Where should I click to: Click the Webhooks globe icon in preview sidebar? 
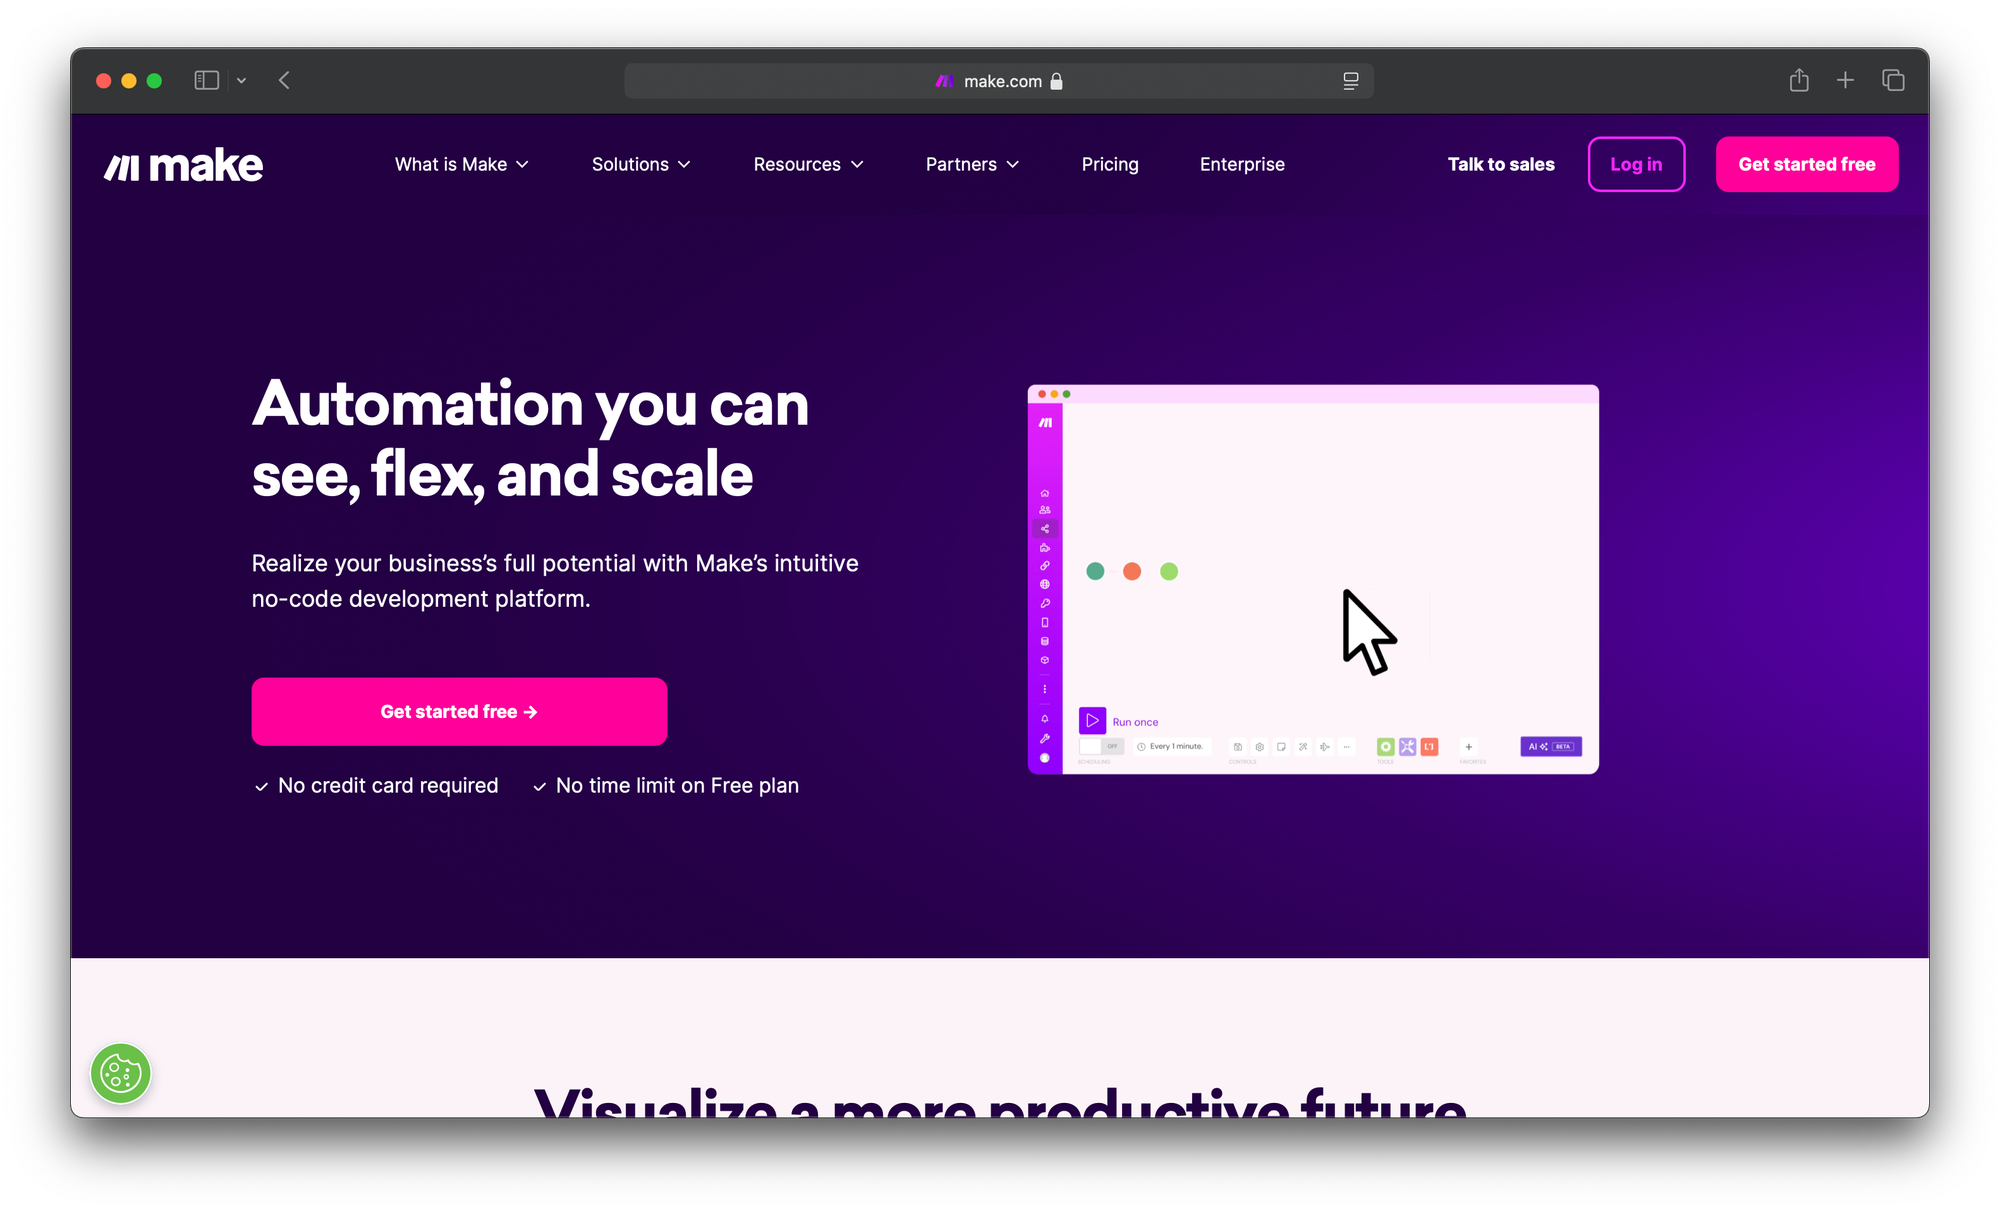tap(1045, 584)
